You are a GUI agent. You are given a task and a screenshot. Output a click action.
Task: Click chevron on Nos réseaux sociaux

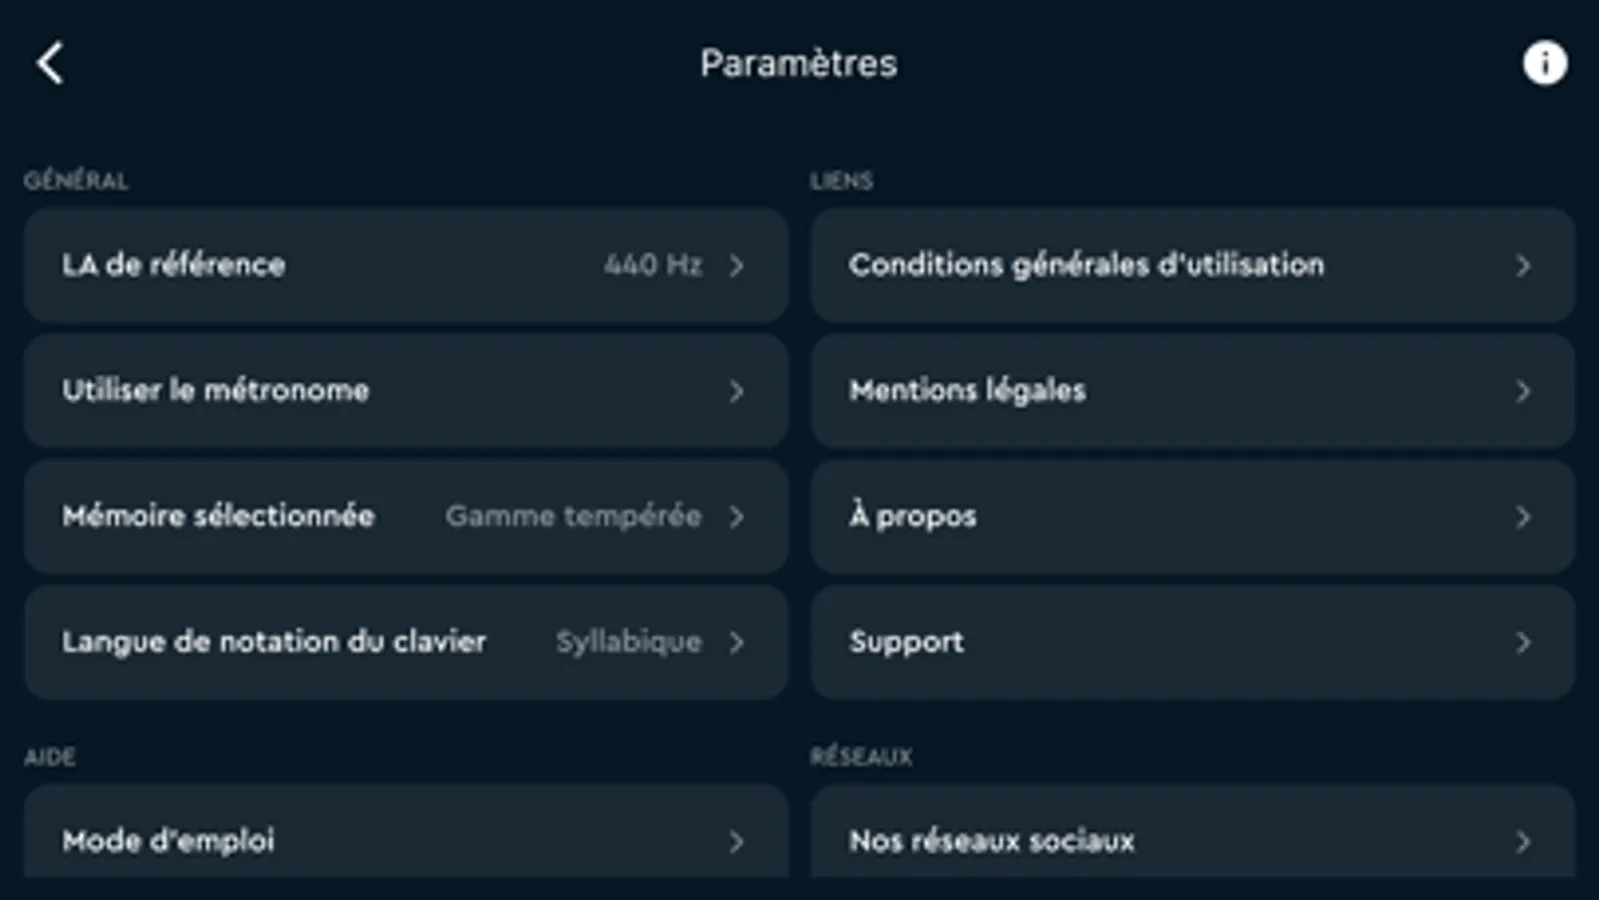click(1523, 842)
